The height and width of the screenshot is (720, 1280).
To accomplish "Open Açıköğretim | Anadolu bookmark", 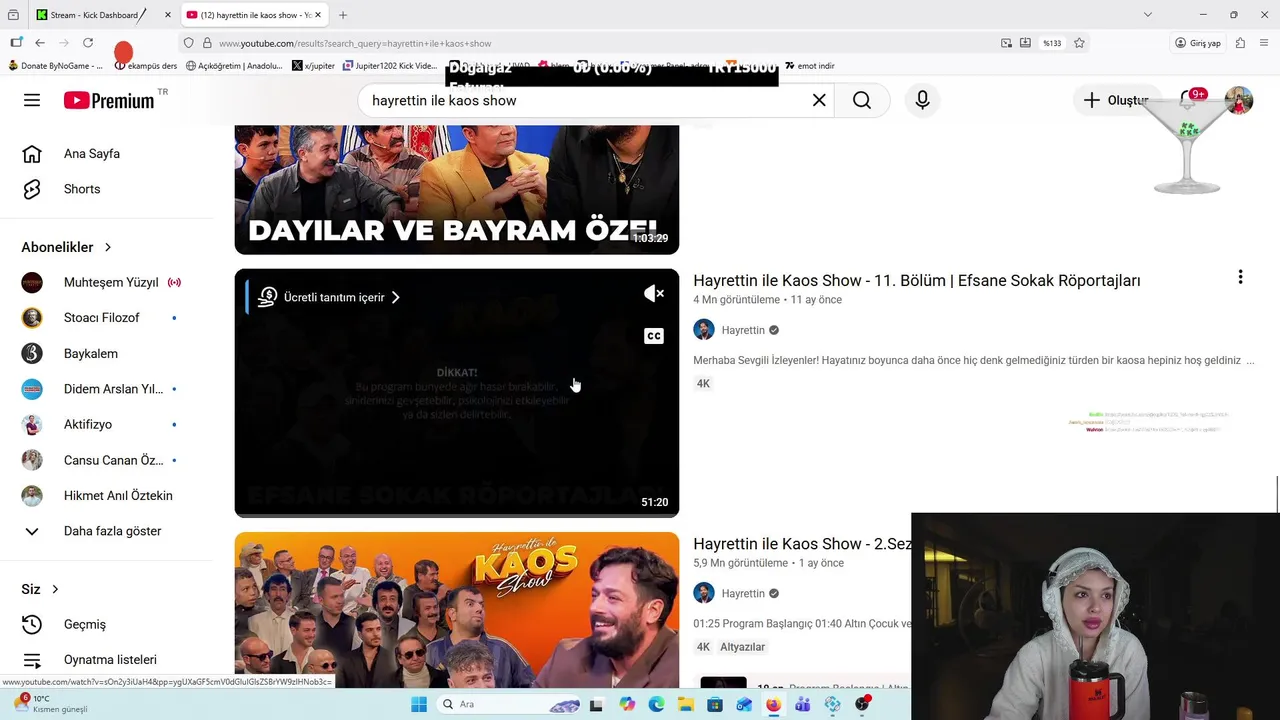I will (234, 66).
